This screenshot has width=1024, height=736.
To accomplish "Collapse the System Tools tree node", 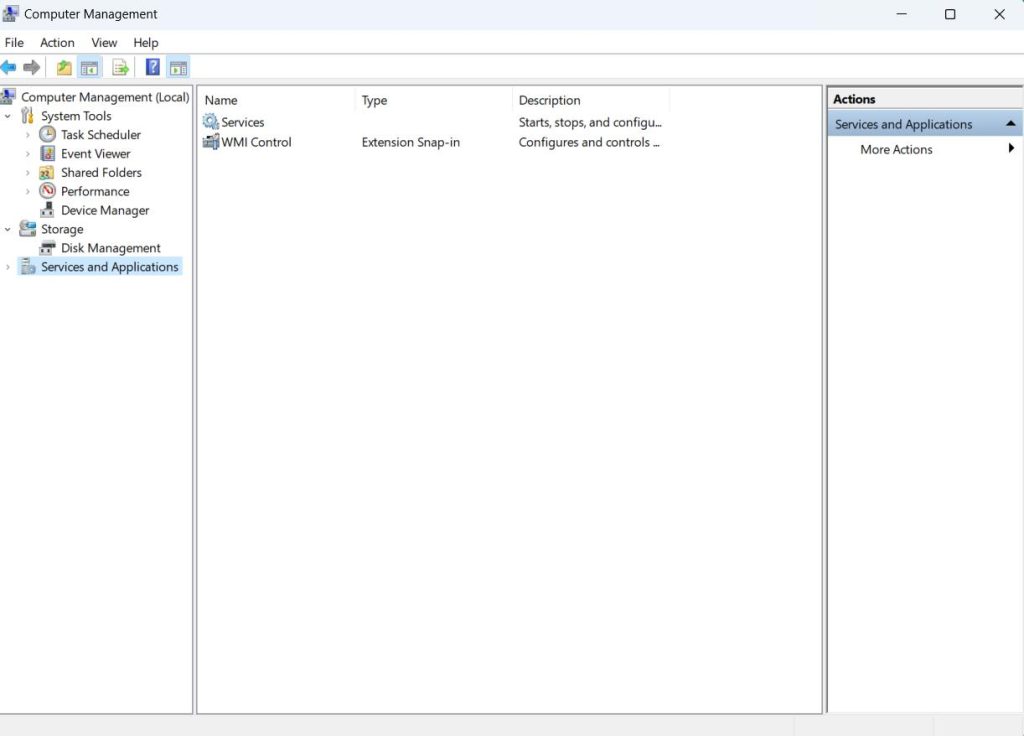I will click(8, 116).
